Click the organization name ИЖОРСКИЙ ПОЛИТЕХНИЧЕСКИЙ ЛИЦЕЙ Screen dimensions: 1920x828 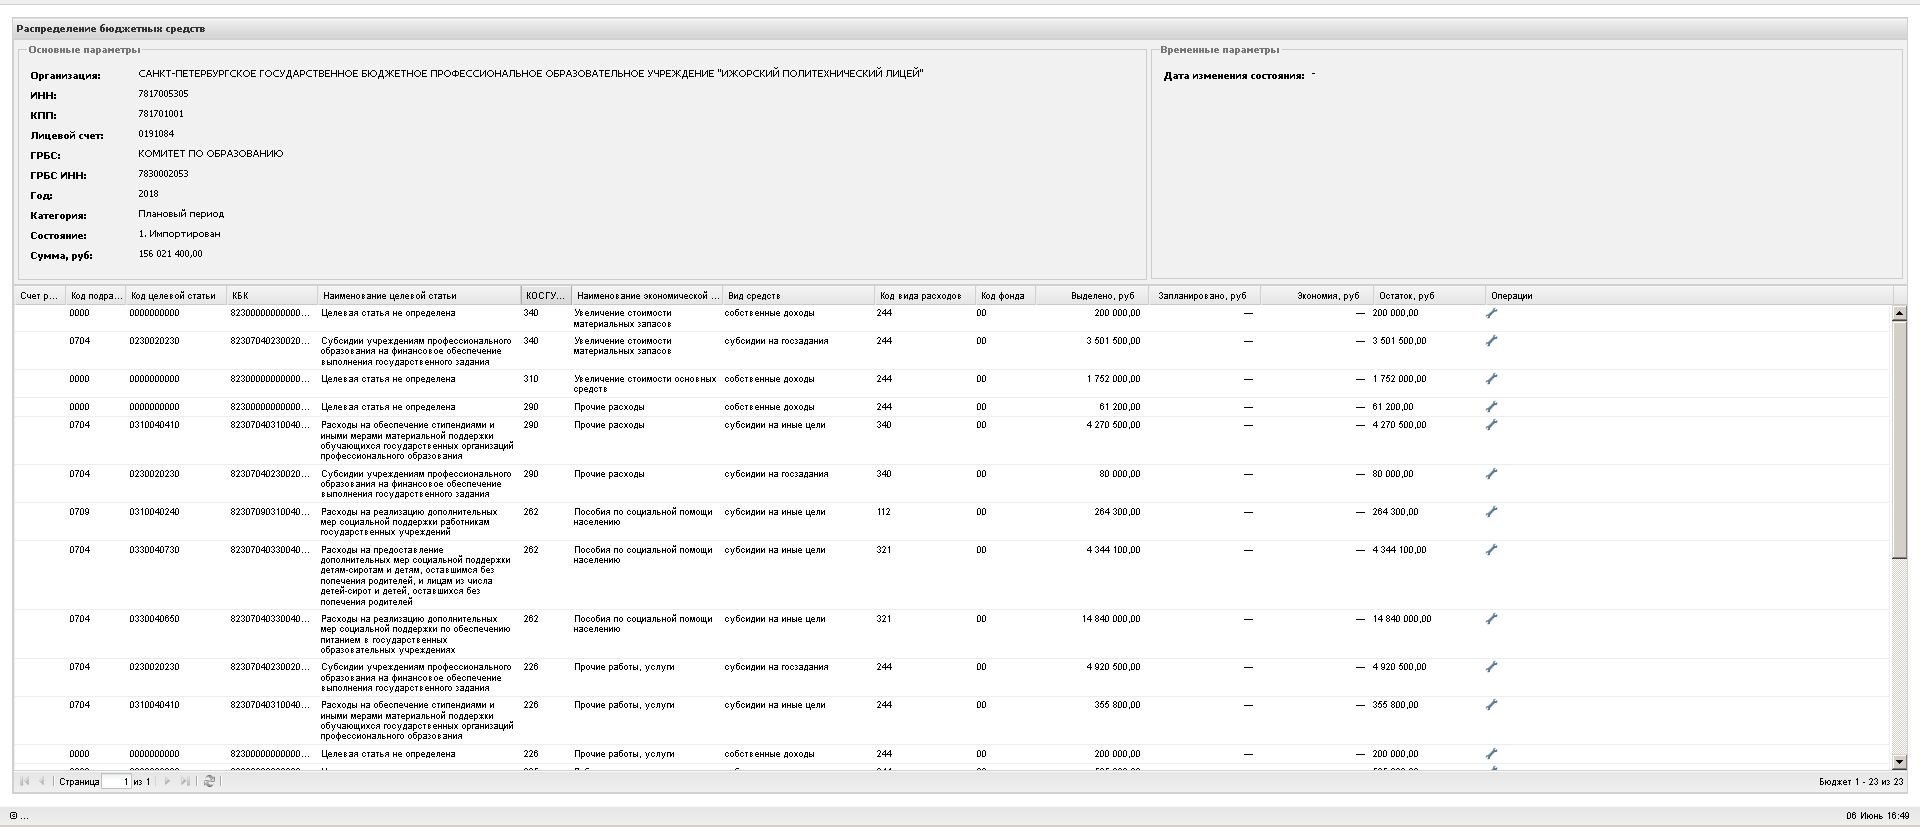pyautogui.click(x=820, y=74)
